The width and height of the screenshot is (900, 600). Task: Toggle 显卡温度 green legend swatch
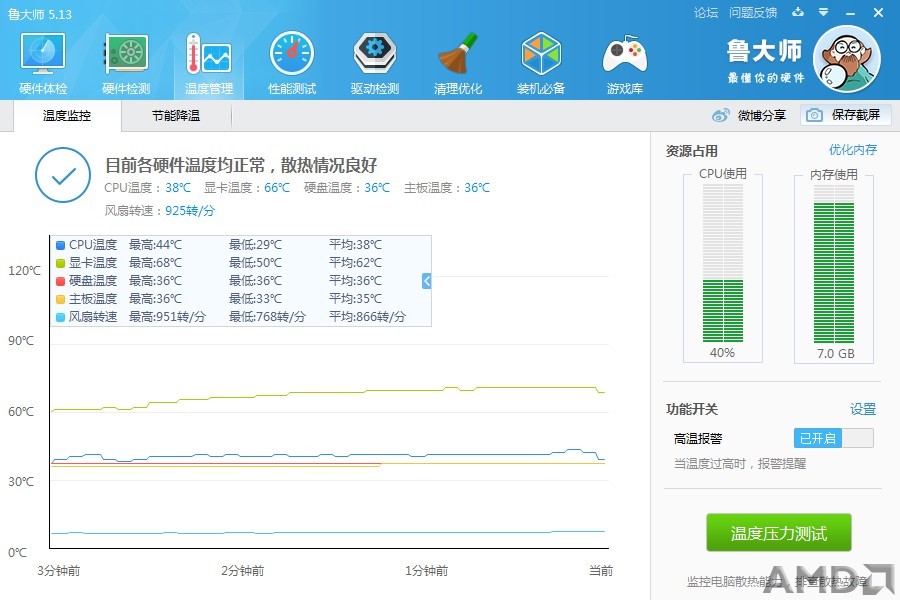[60, 263]
